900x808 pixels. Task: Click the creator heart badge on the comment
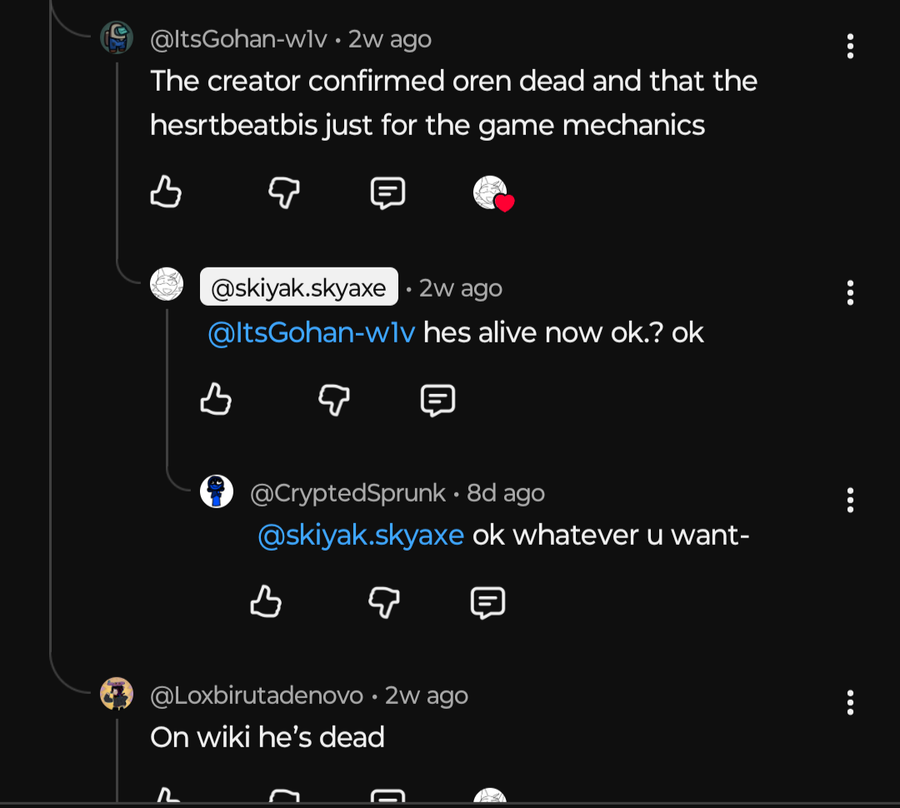(491, 192)
